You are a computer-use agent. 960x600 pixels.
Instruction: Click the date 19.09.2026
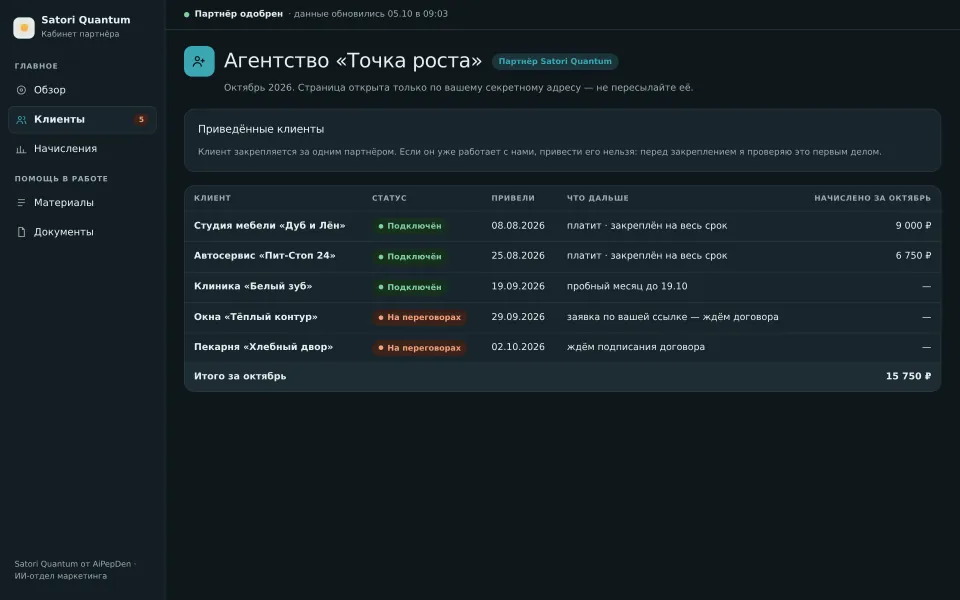518,286
